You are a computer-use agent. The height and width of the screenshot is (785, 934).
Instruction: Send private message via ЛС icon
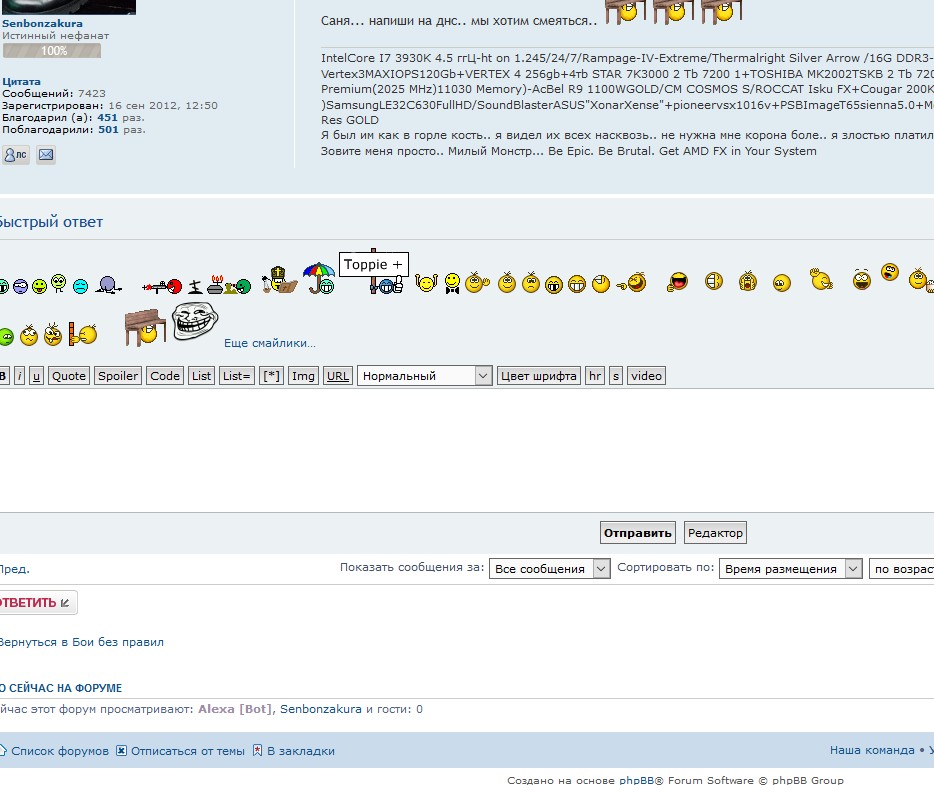pyautogui.click(x=16, y=155)
